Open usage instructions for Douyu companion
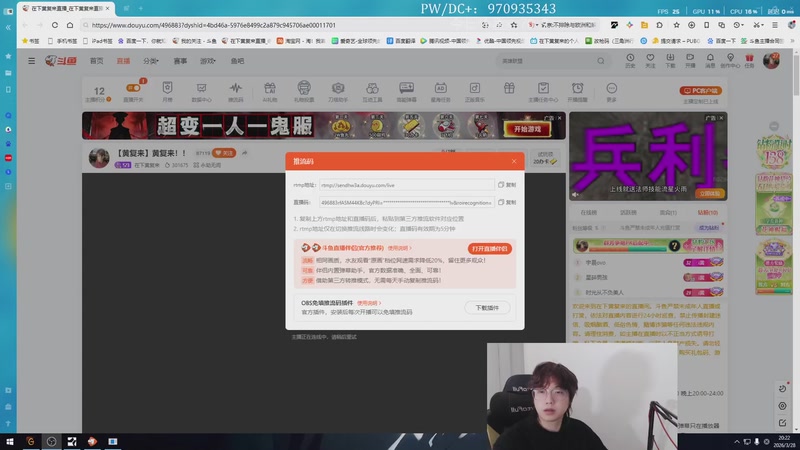 pos(399,248)
